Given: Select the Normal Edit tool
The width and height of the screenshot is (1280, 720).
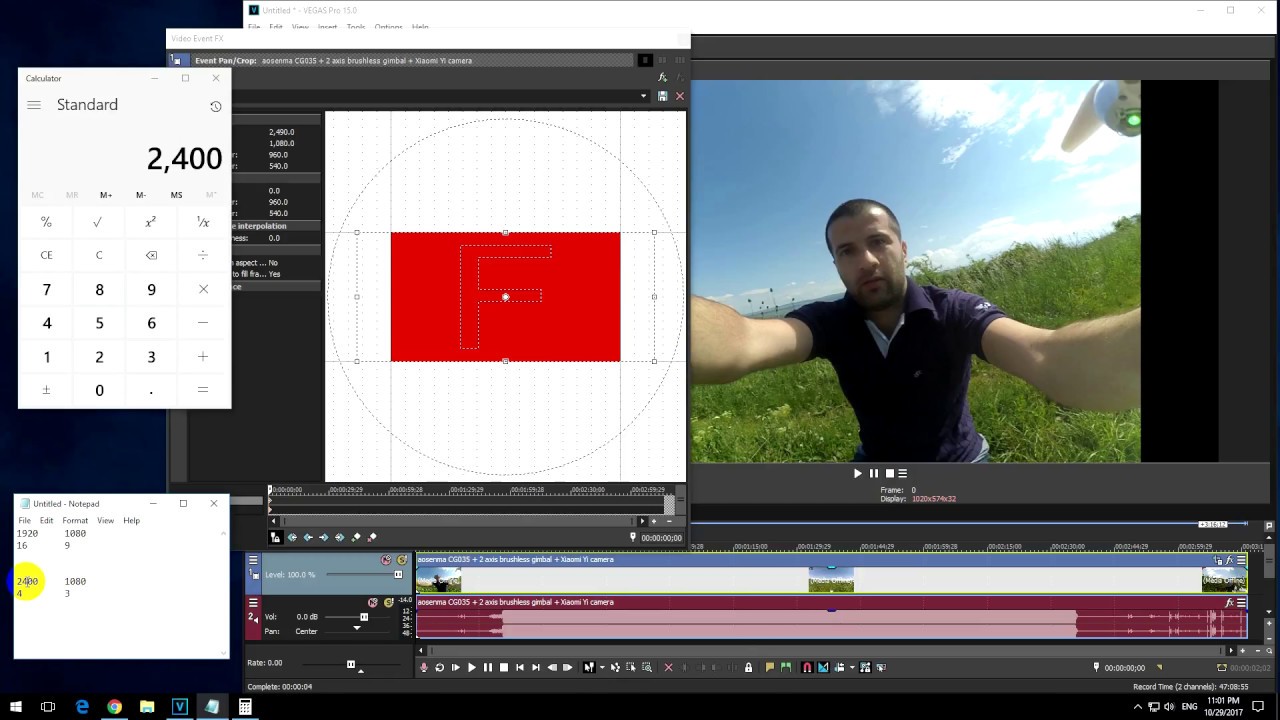Looking at the screenshot, I should point(588,667).
